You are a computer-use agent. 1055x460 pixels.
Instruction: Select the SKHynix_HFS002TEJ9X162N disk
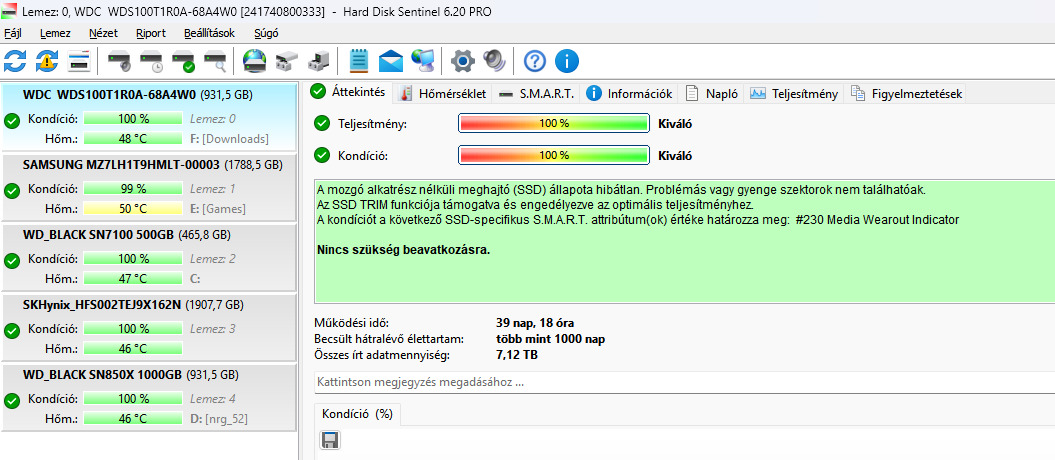pos(148,327)
